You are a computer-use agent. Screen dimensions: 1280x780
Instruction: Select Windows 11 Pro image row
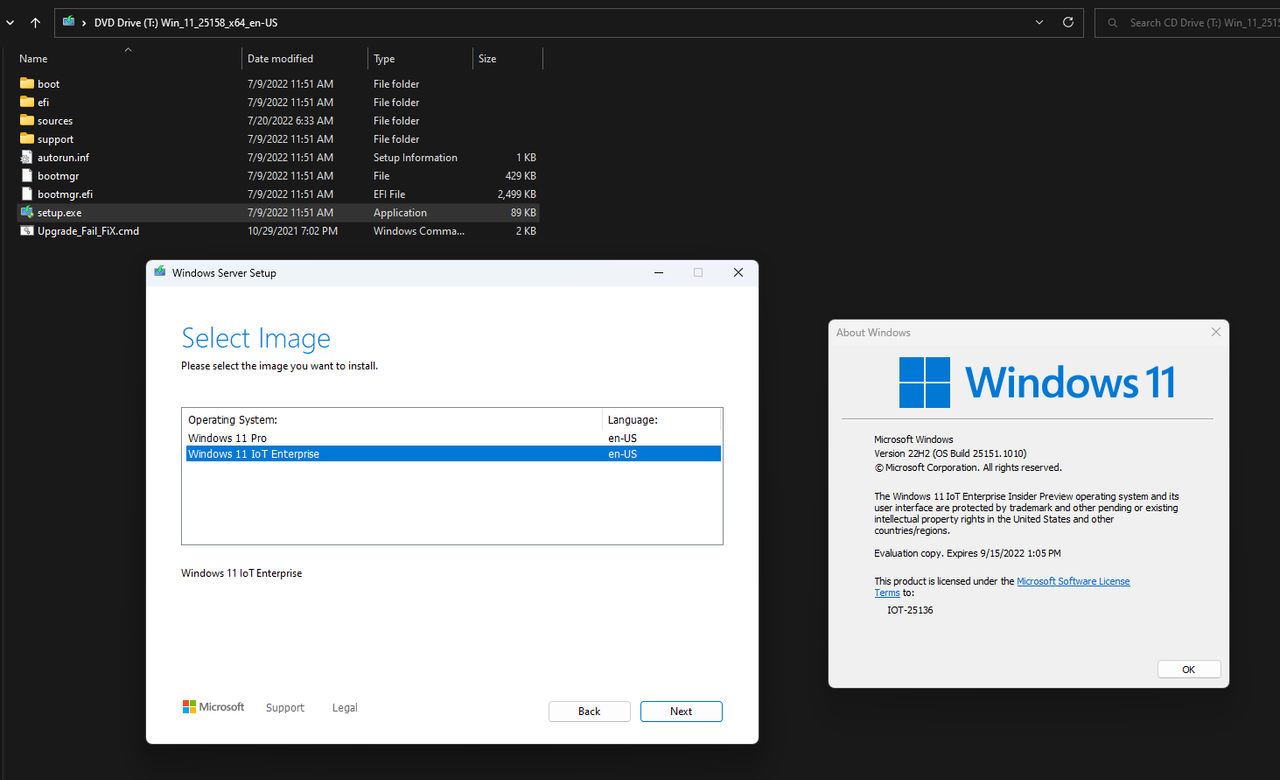[452, 438]
